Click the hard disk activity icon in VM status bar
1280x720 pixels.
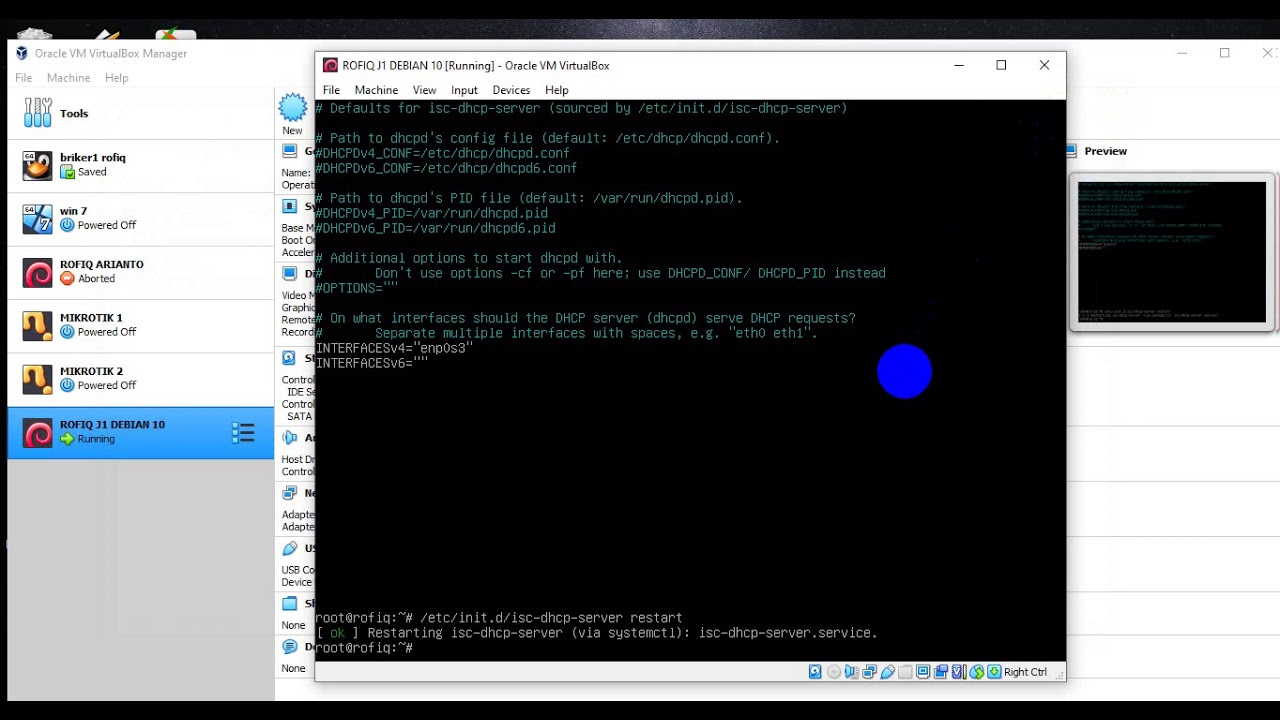pos(815,672)
